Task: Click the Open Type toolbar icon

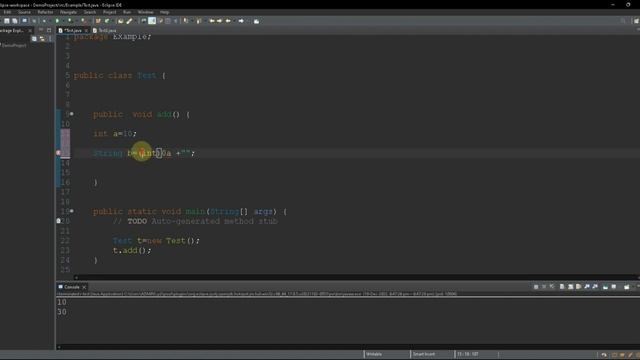Action: coord(120,21)
